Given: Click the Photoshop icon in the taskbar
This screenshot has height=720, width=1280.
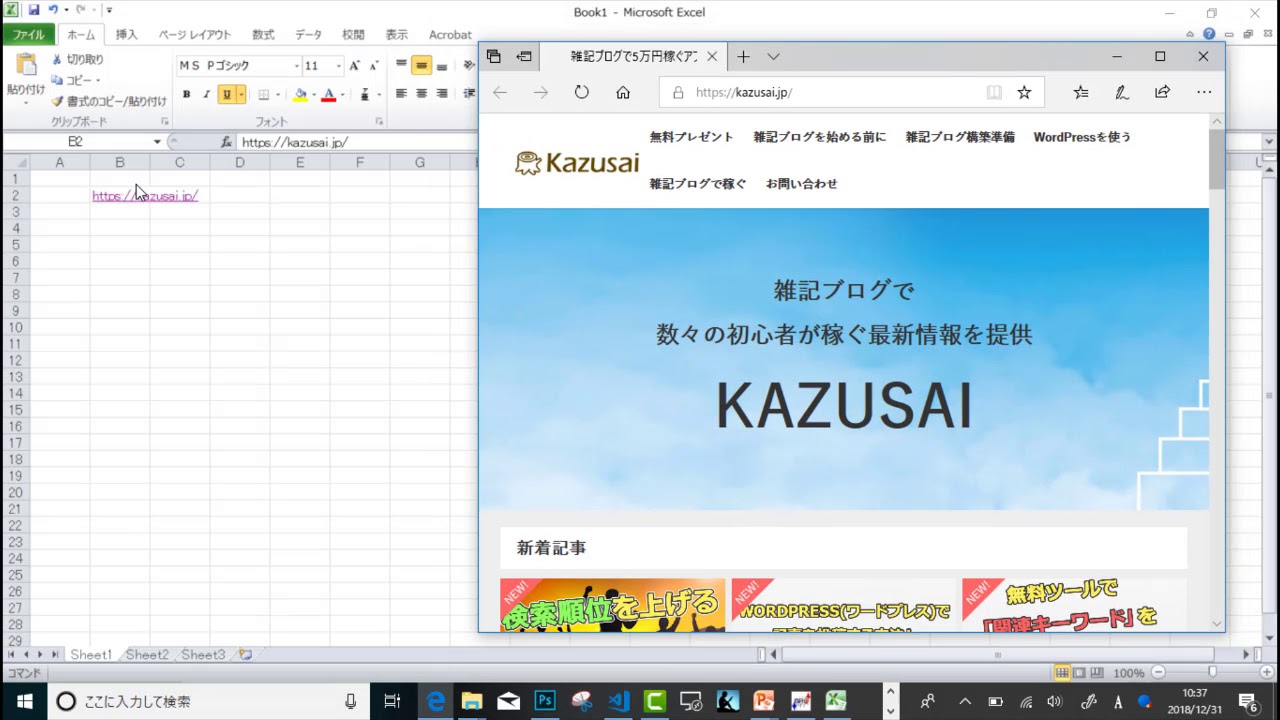Looking at the screenshot, I should [545, 701].
